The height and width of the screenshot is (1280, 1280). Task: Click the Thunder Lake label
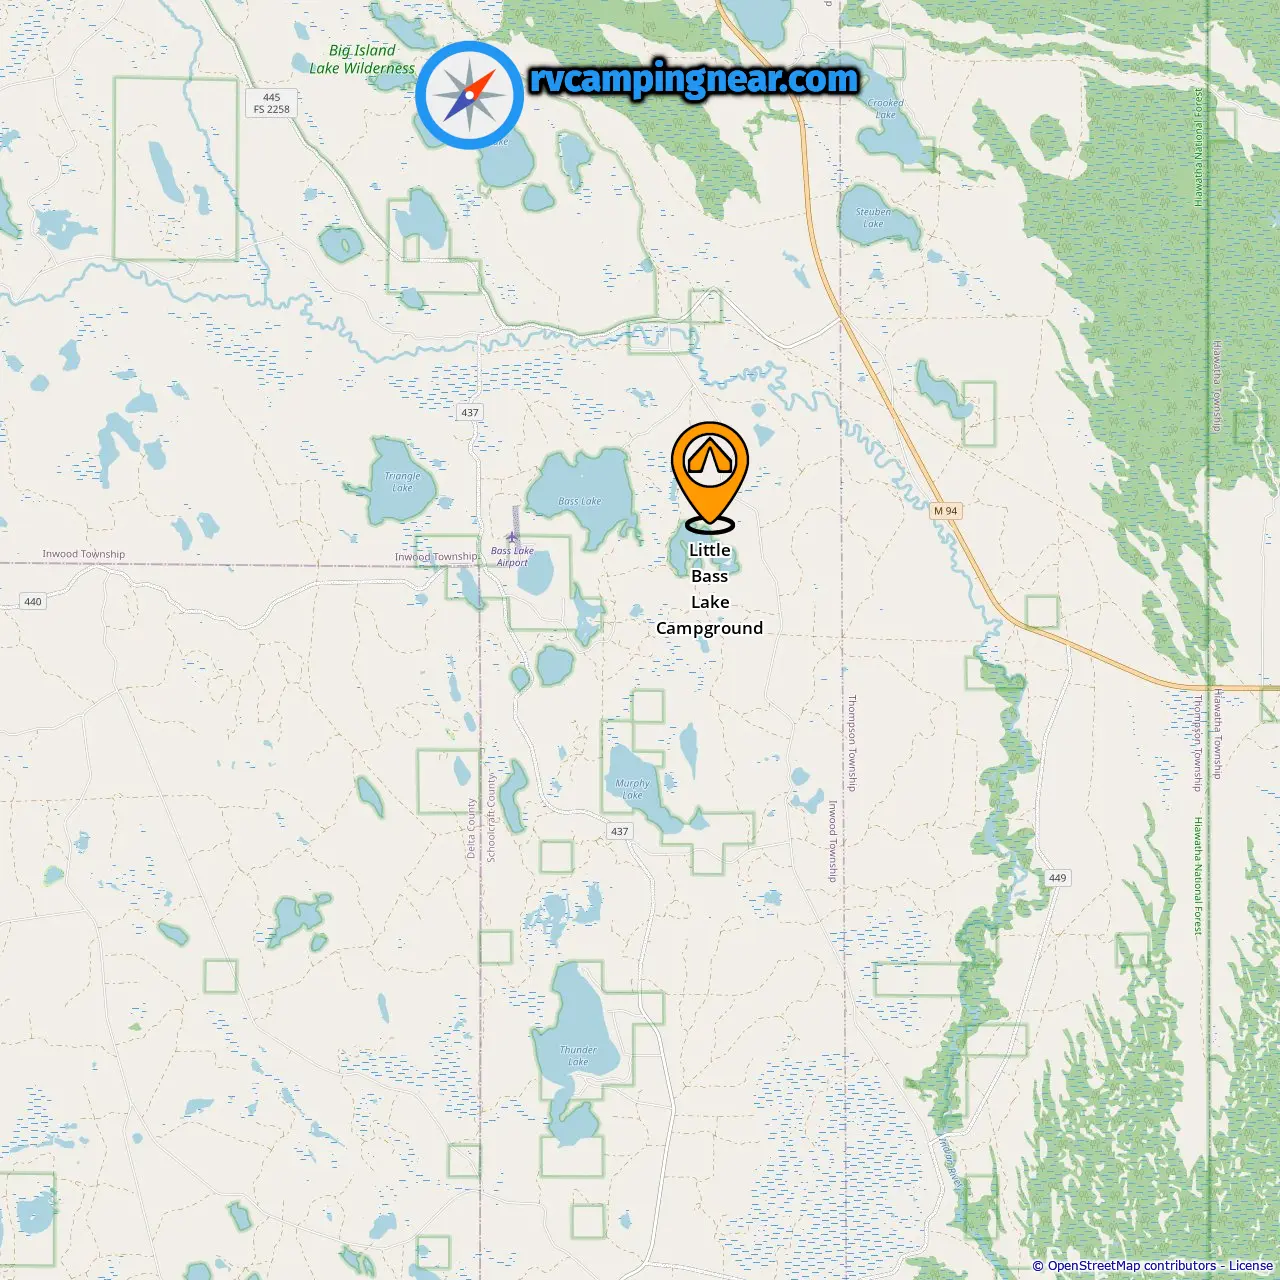coord(579,1056)
